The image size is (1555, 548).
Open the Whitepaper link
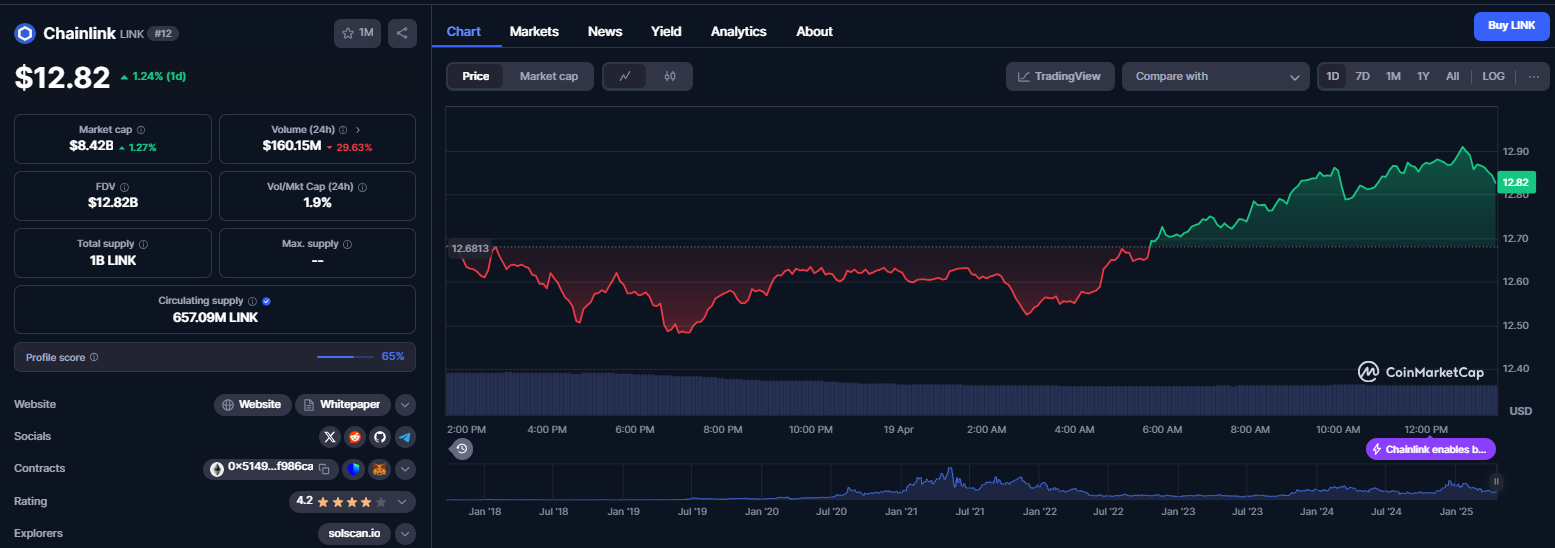pos(343,405)
